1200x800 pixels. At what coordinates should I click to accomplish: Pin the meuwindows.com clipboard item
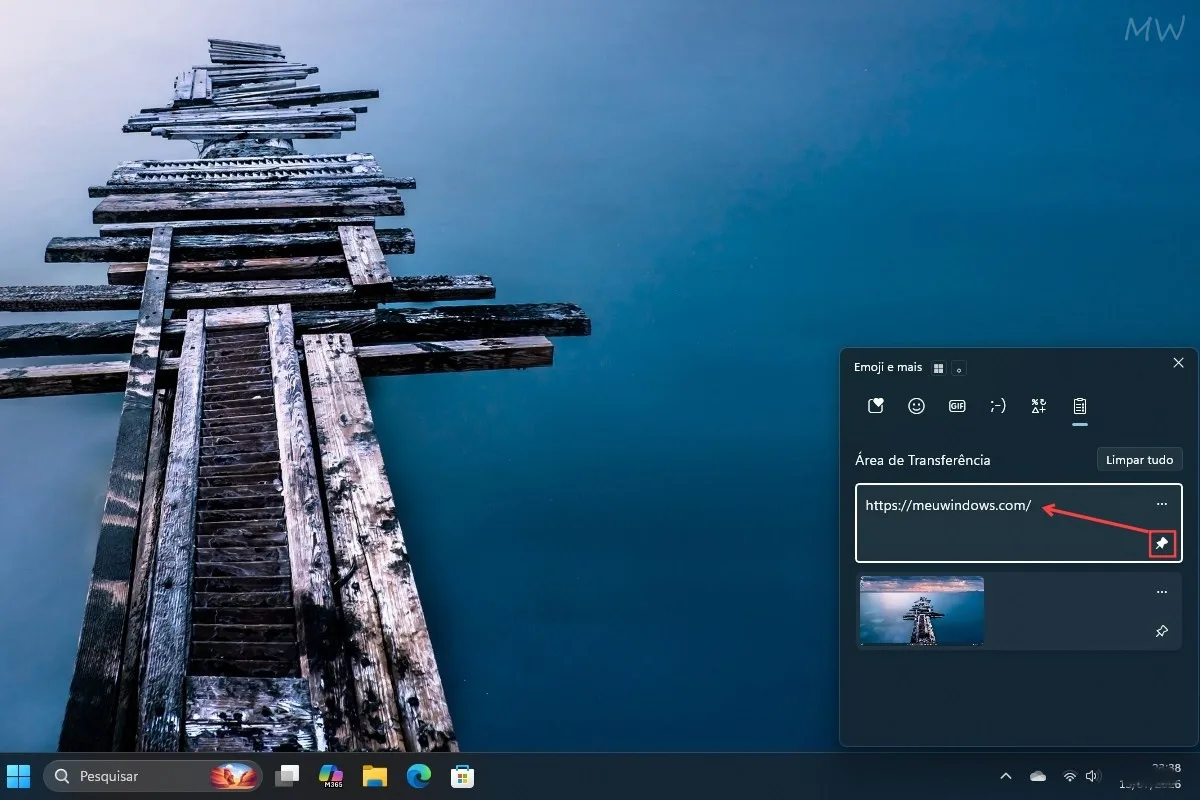coord(1161,543)
